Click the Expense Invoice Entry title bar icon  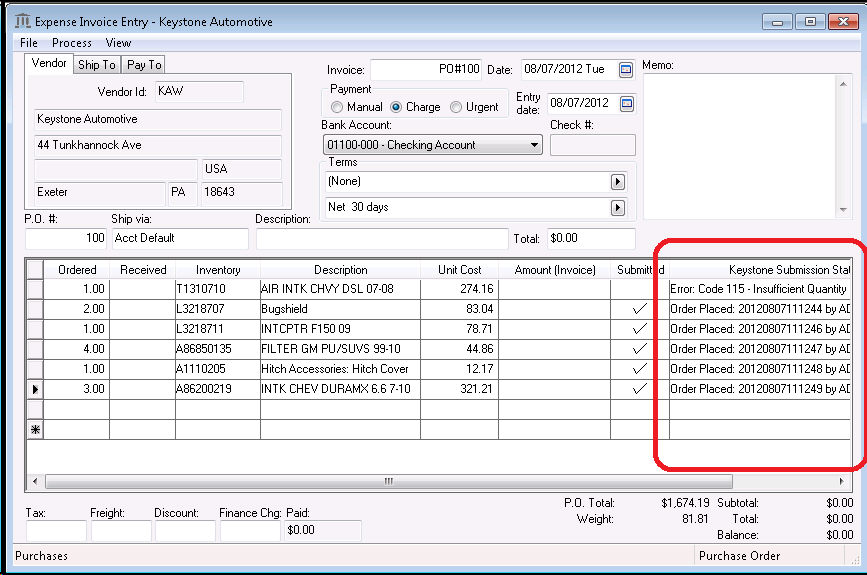pos(23,22)
